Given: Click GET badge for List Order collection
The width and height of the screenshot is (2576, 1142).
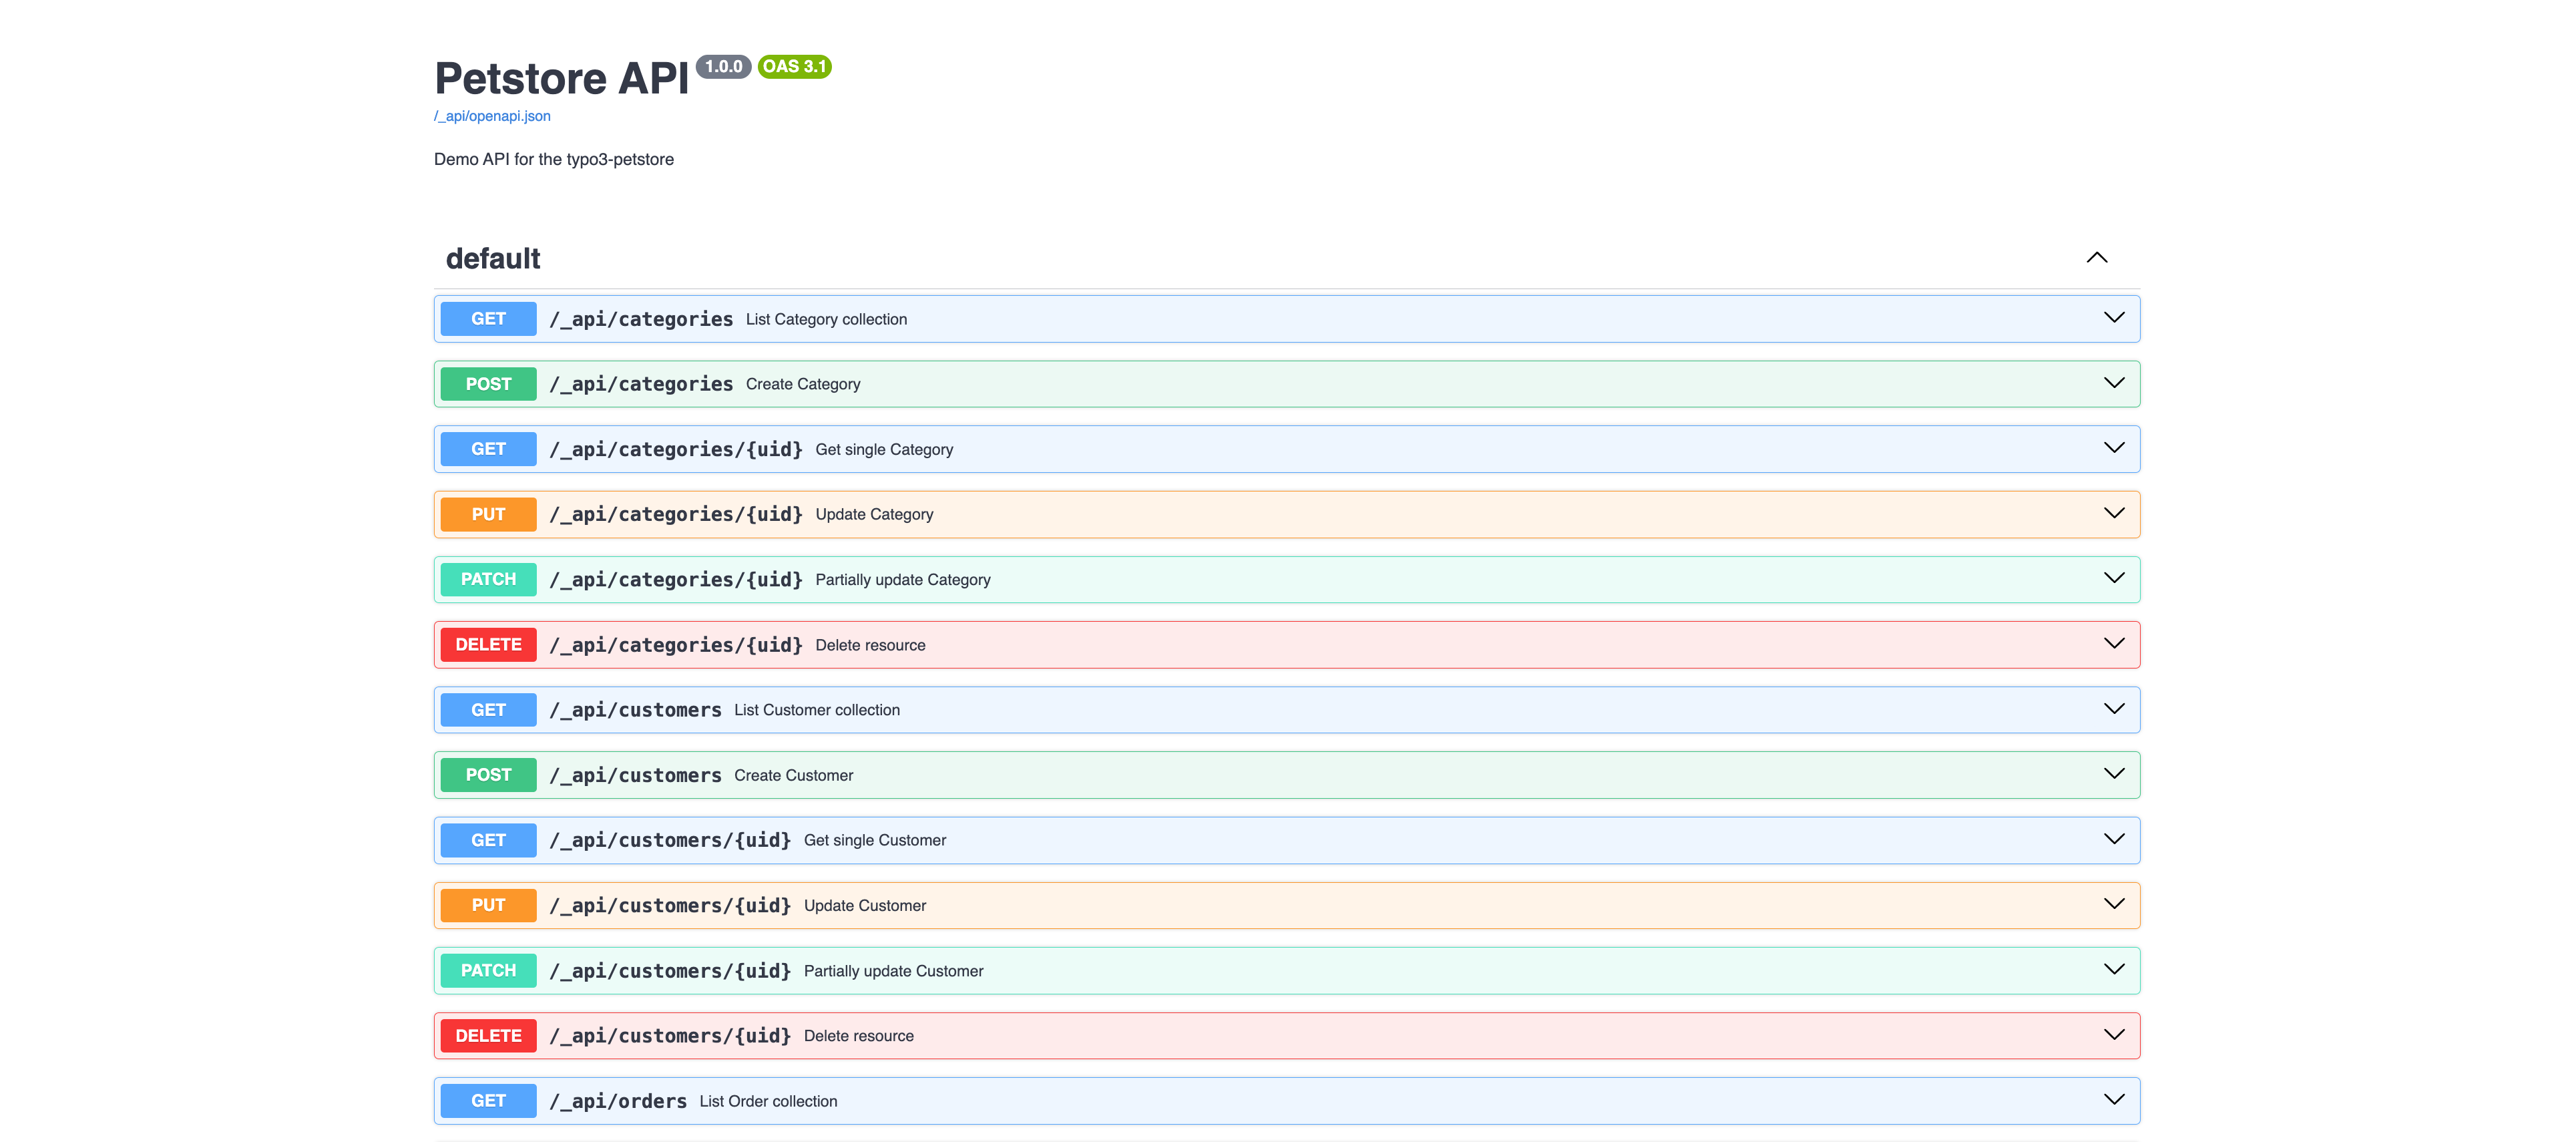Looking at the screenshot, I should [x=488, y=1101].
